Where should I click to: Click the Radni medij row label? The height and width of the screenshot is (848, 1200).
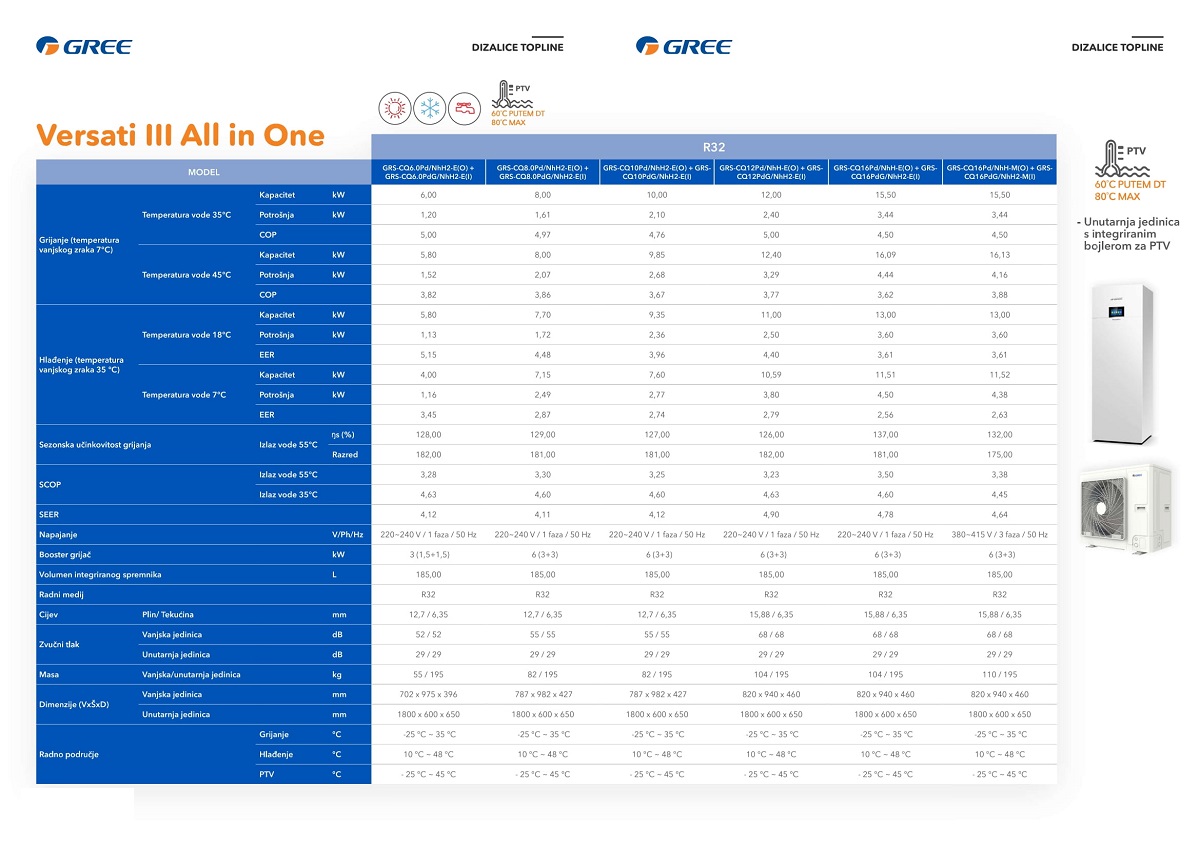[61, 595]
